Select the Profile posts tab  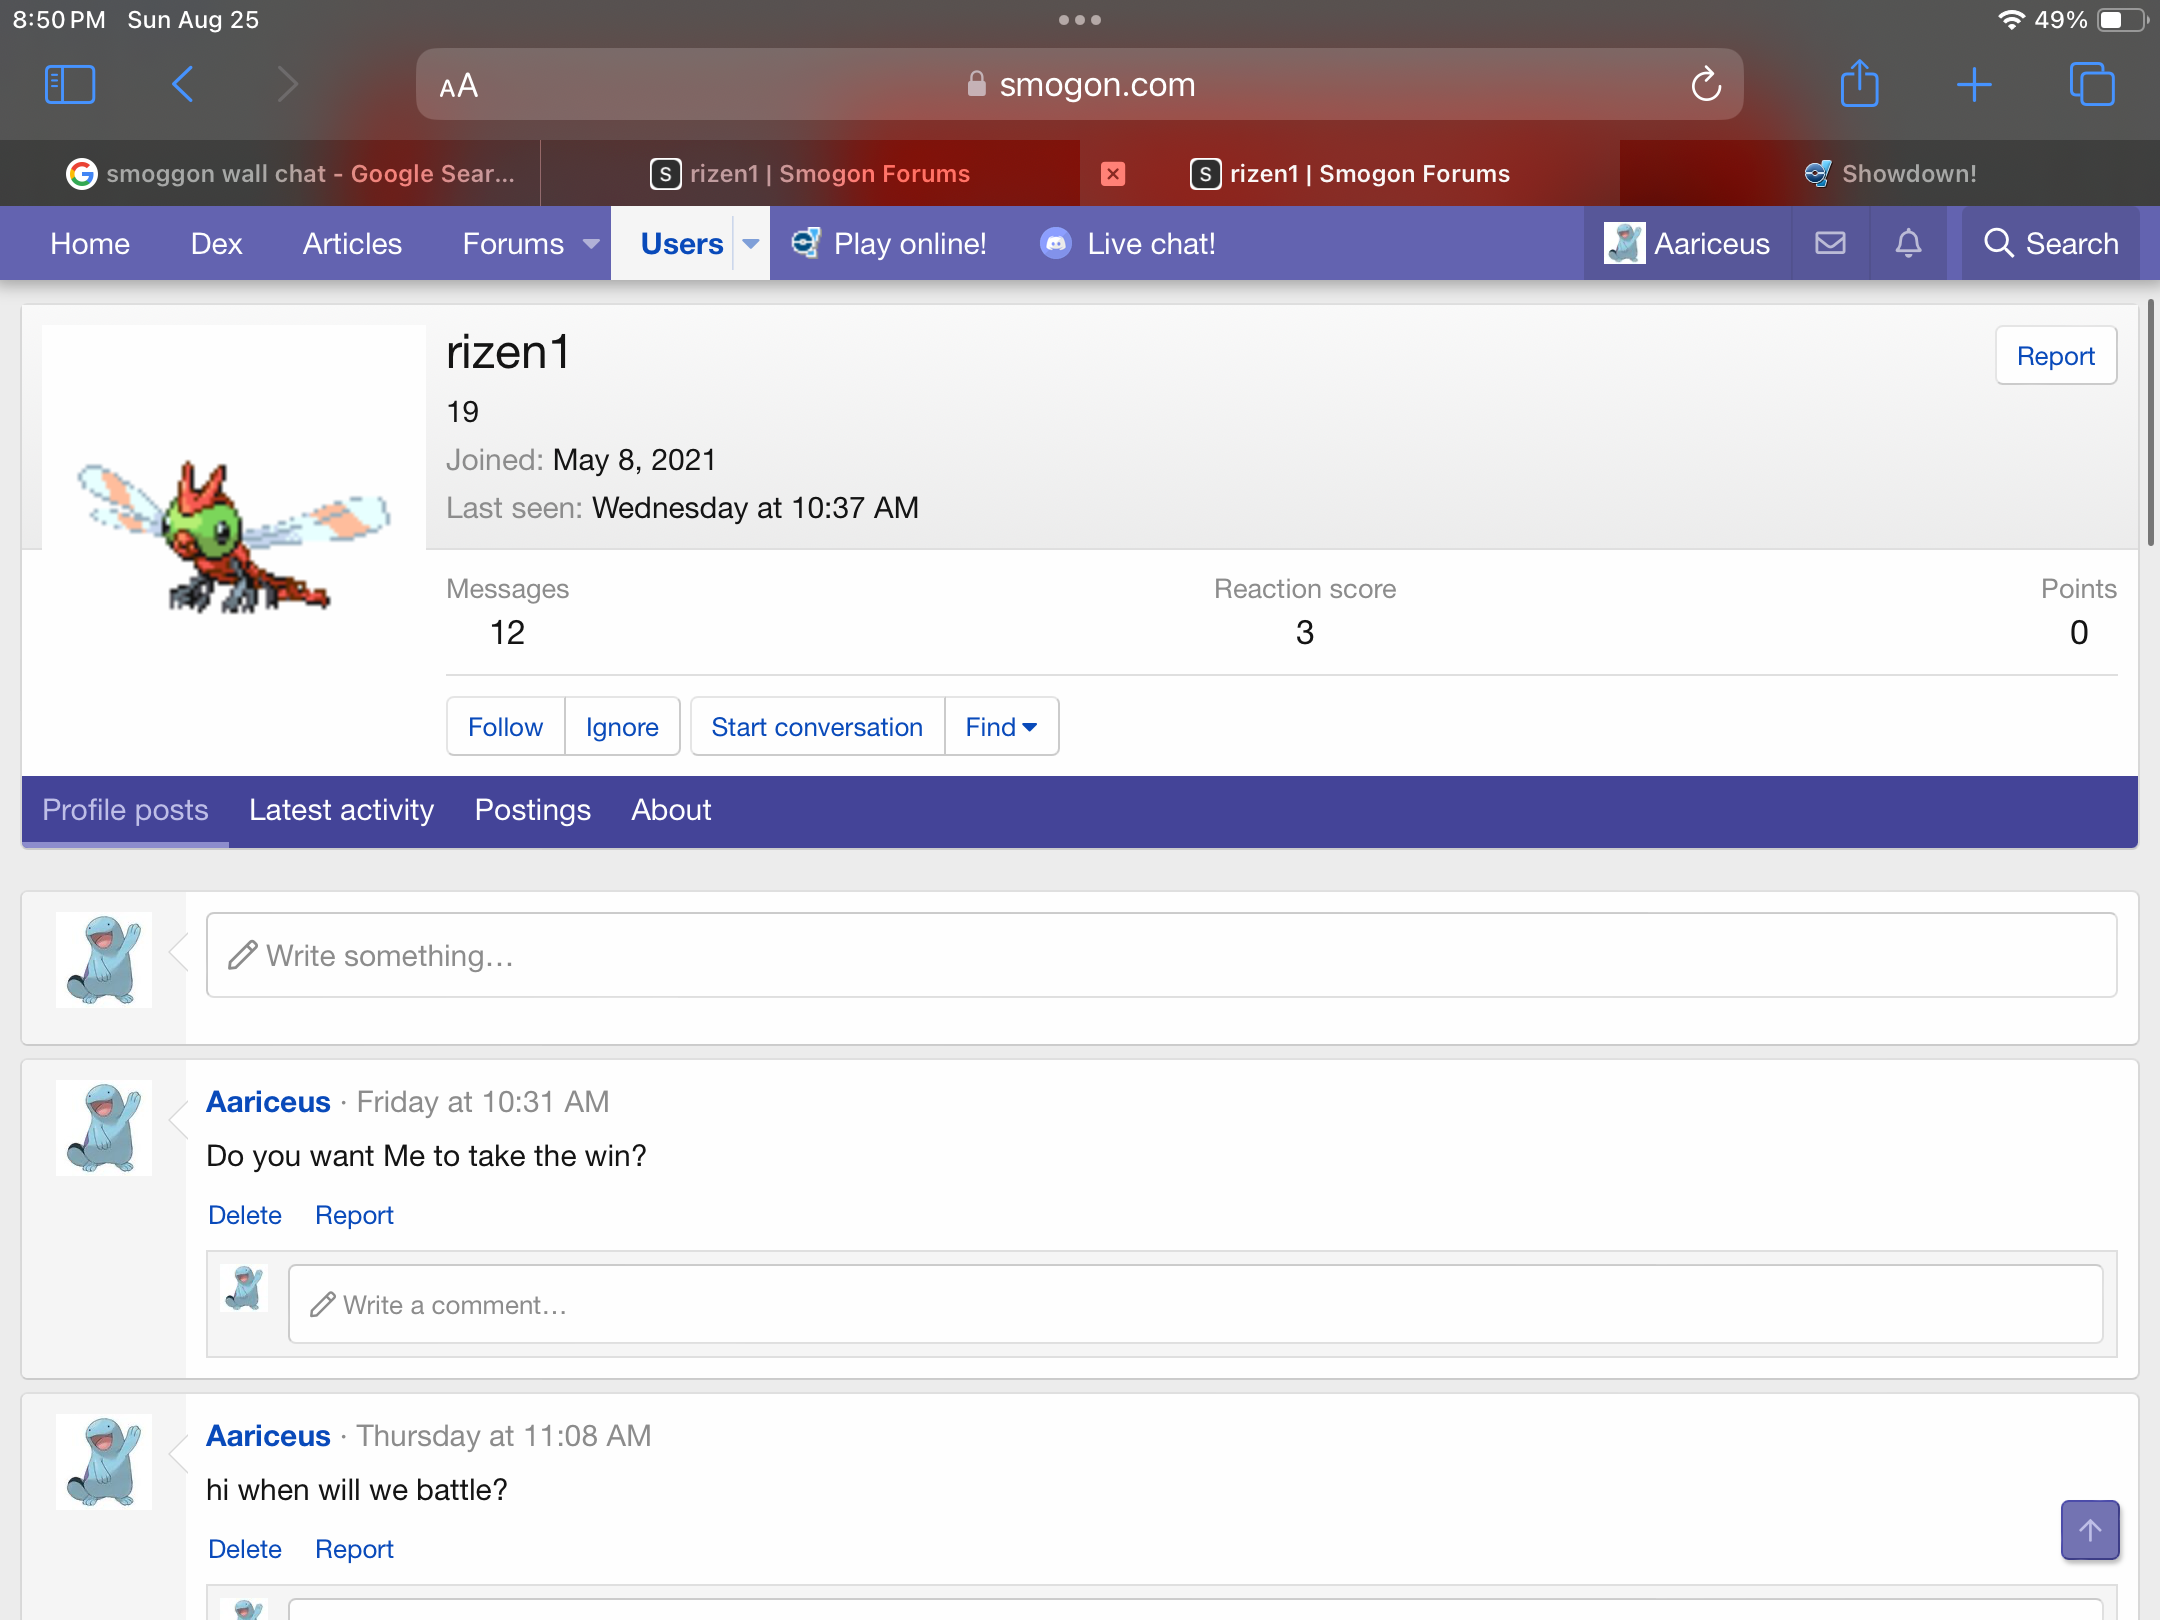pos(125,810)
